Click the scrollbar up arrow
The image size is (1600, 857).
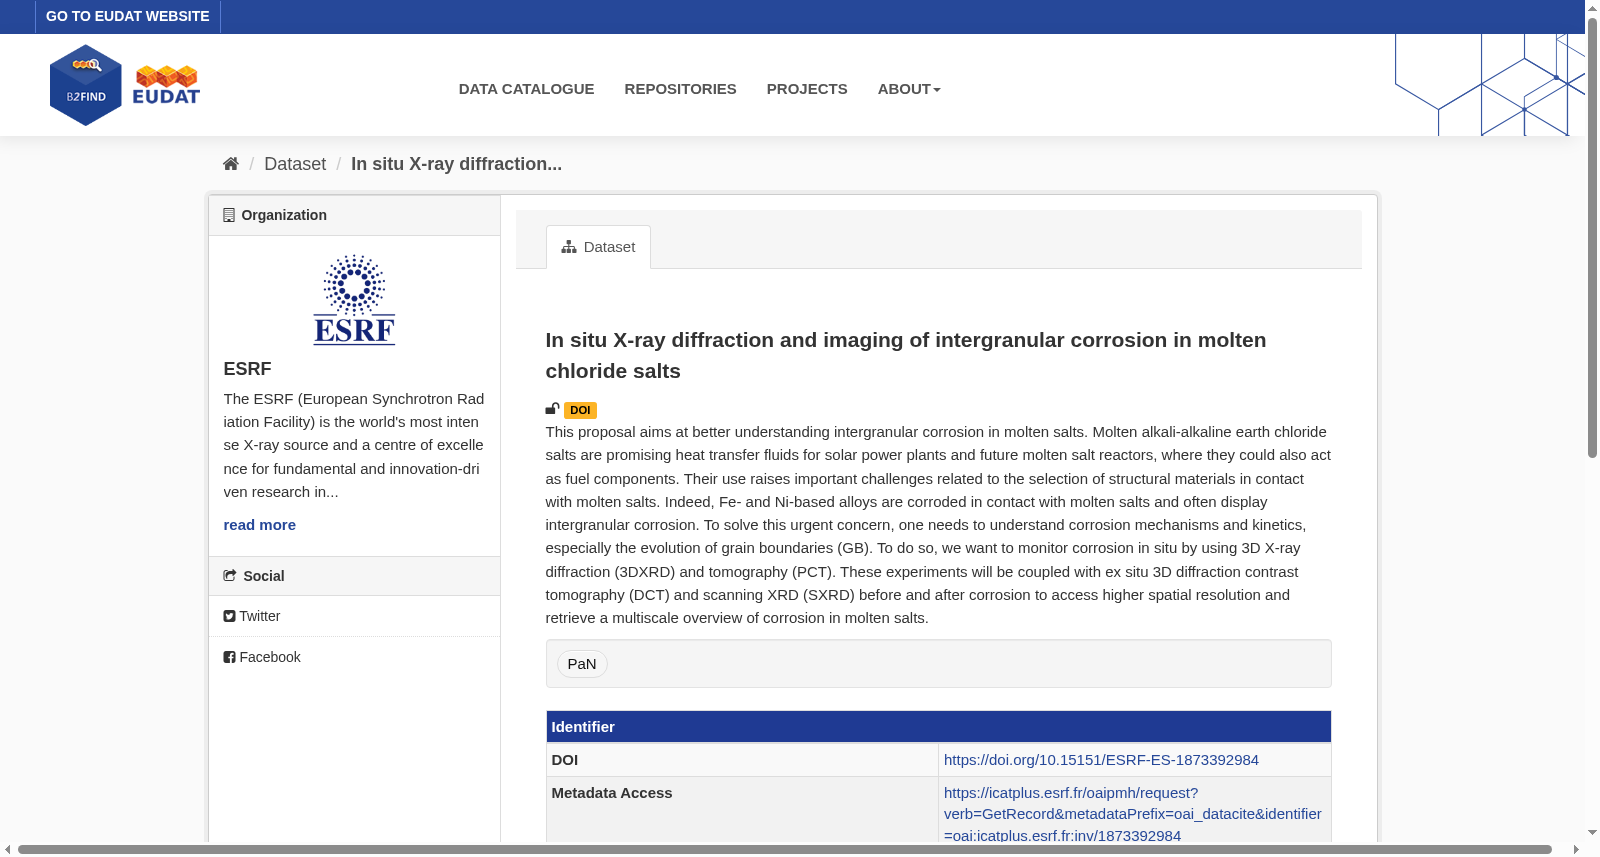pos(1592,8)
